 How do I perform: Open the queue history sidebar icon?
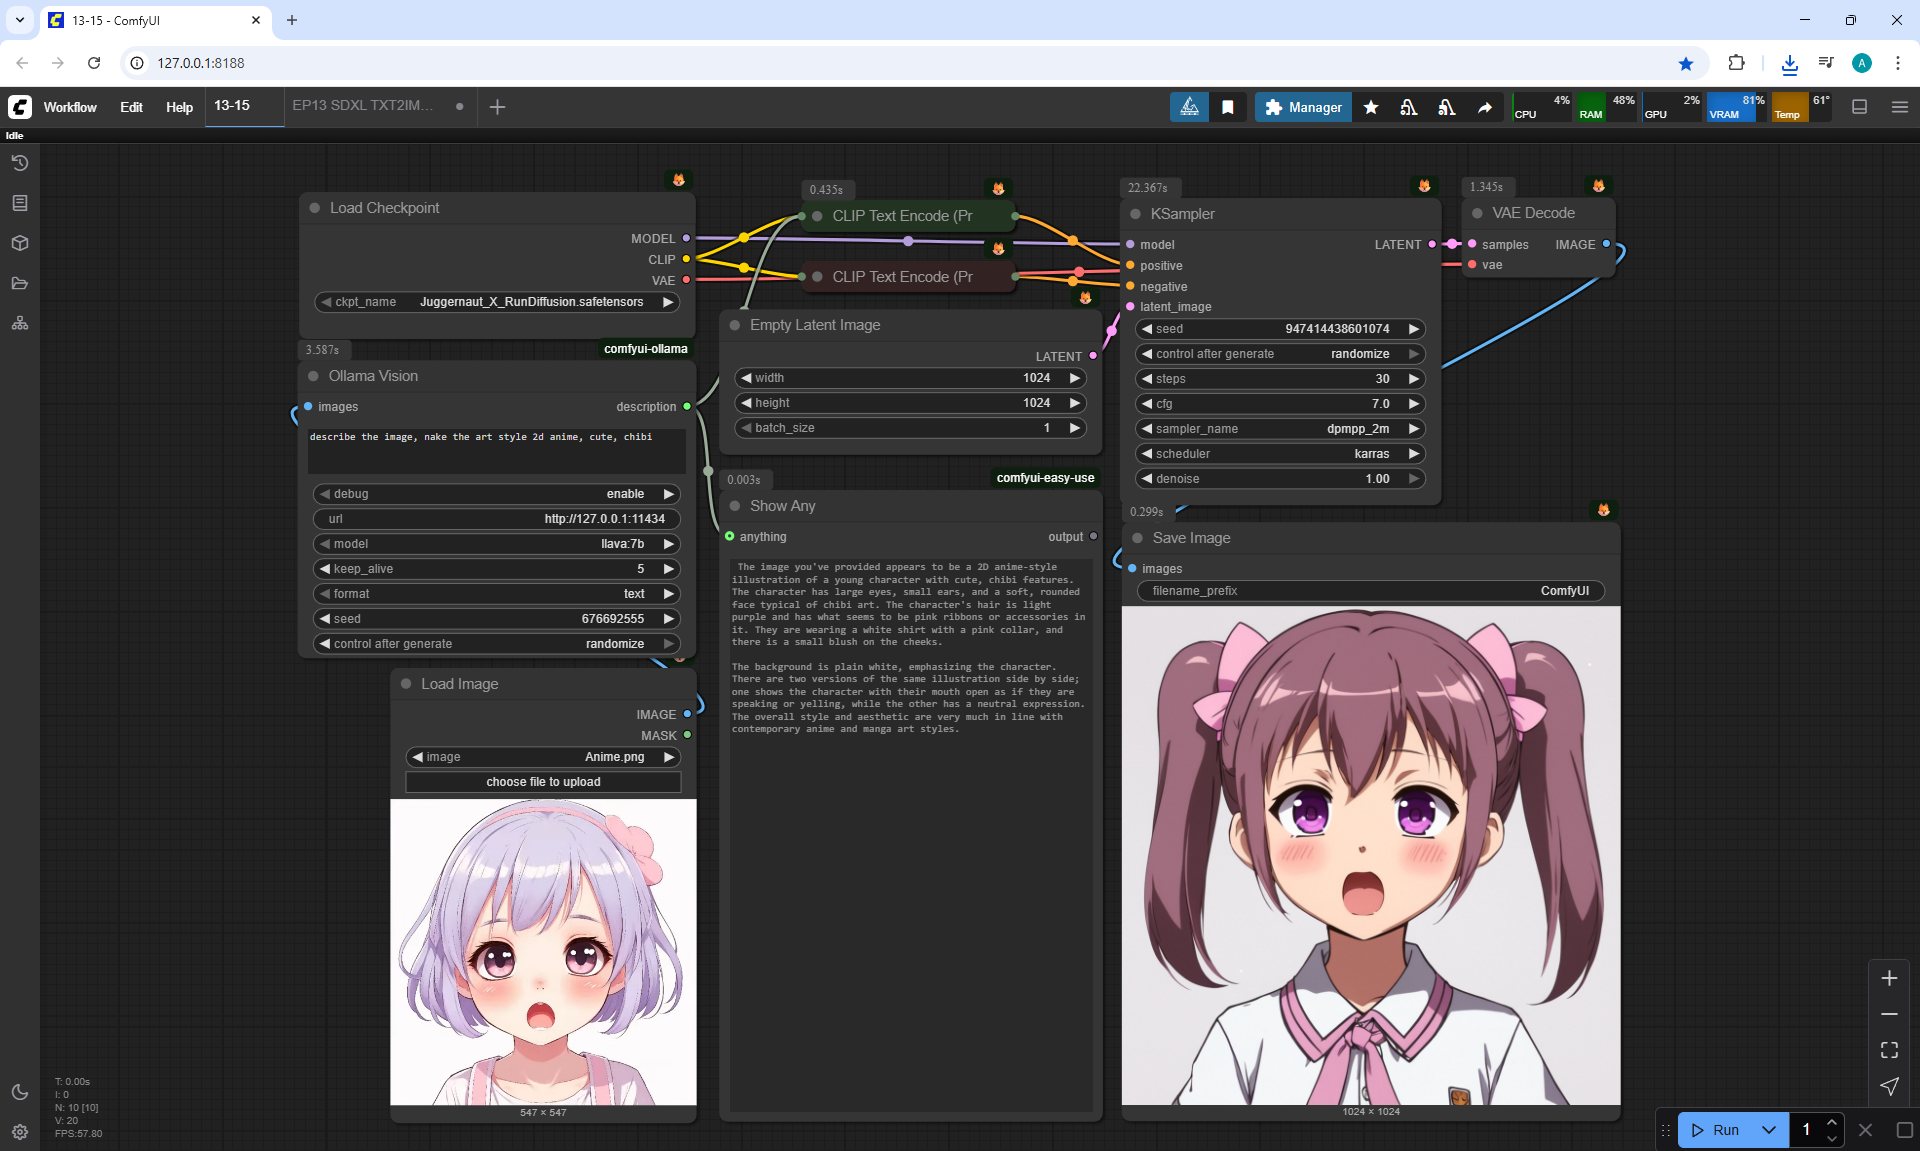pyautogui.click(x=20, y=163)
